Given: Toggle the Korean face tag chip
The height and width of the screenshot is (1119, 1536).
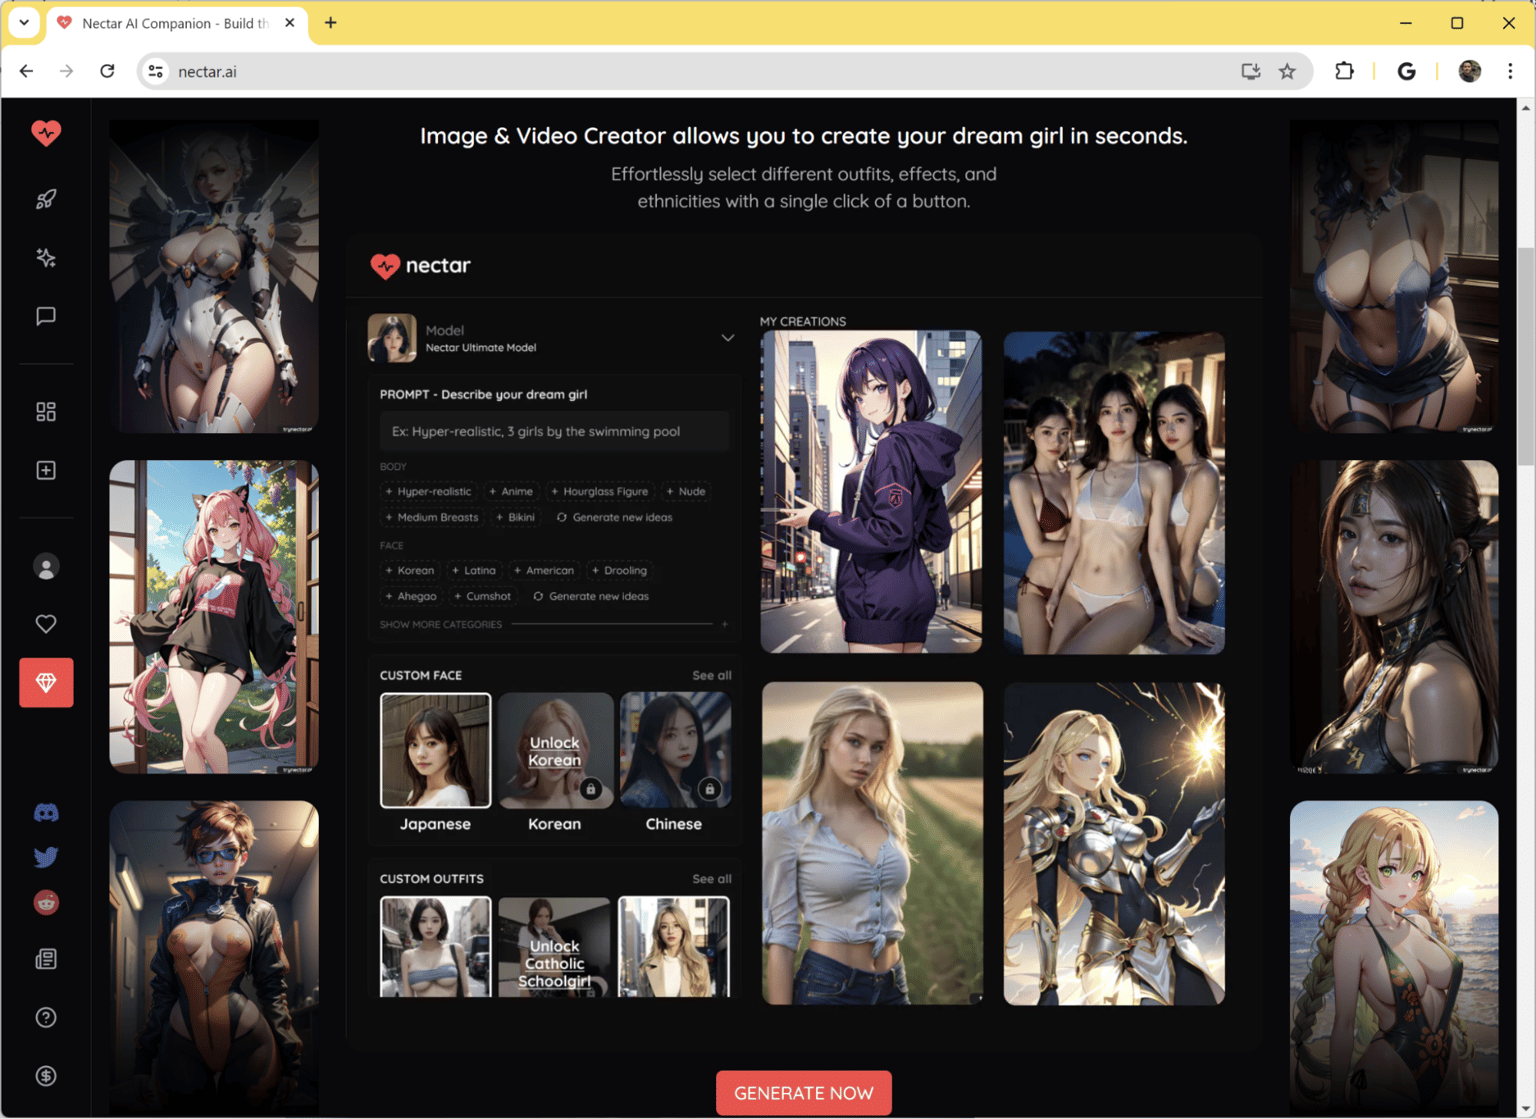Looking at the screenshot, I should click(x=410, y=570).
